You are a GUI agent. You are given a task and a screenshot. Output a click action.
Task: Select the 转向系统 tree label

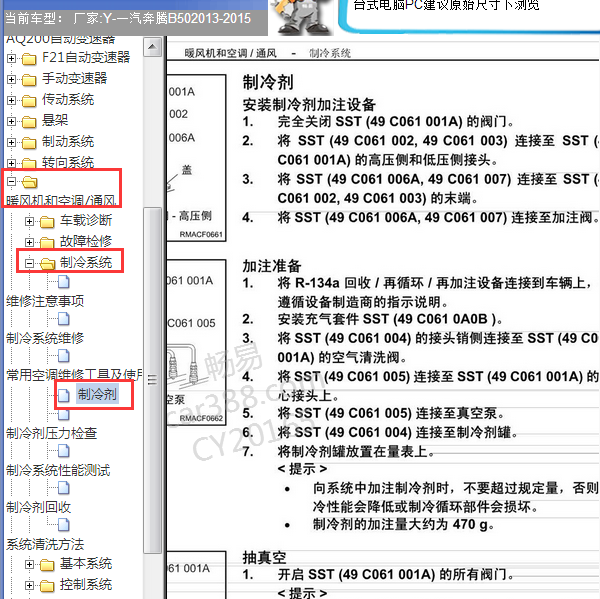[68, 163]
